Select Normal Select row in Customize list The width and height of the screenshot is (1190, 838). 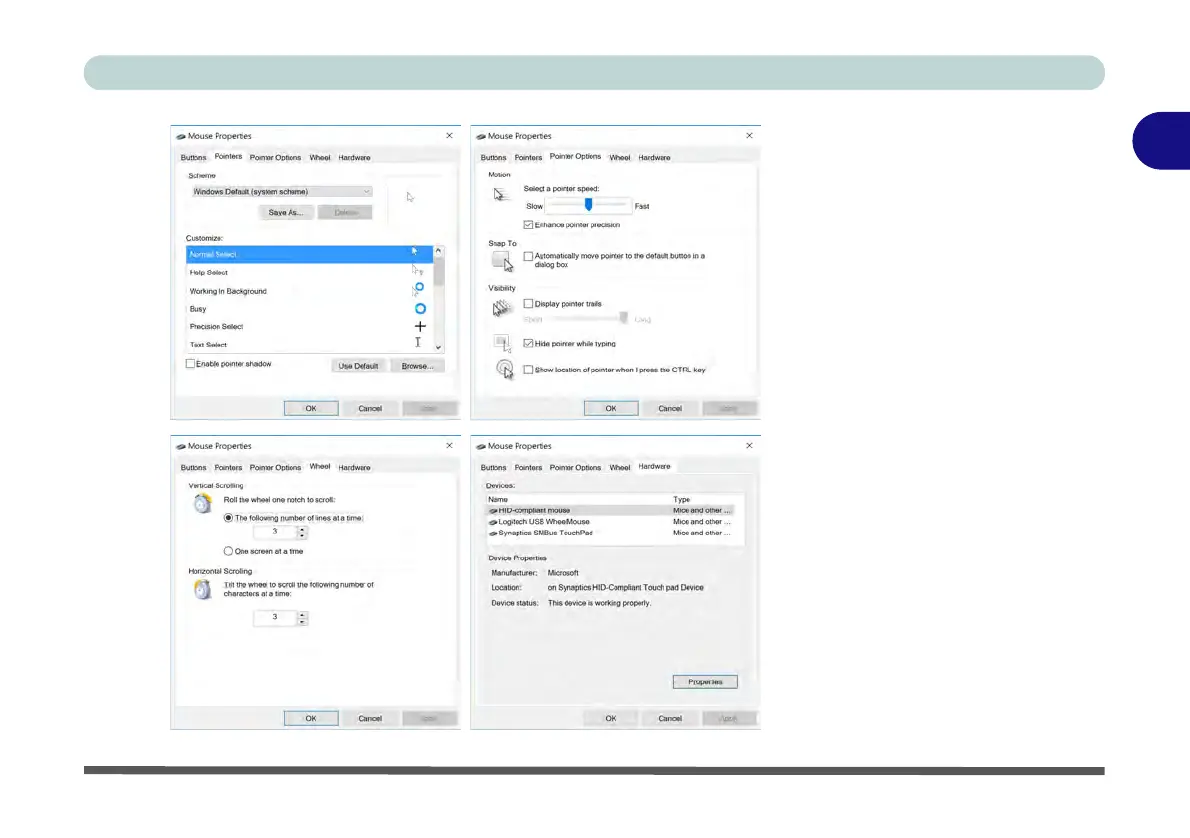(310, 254)
